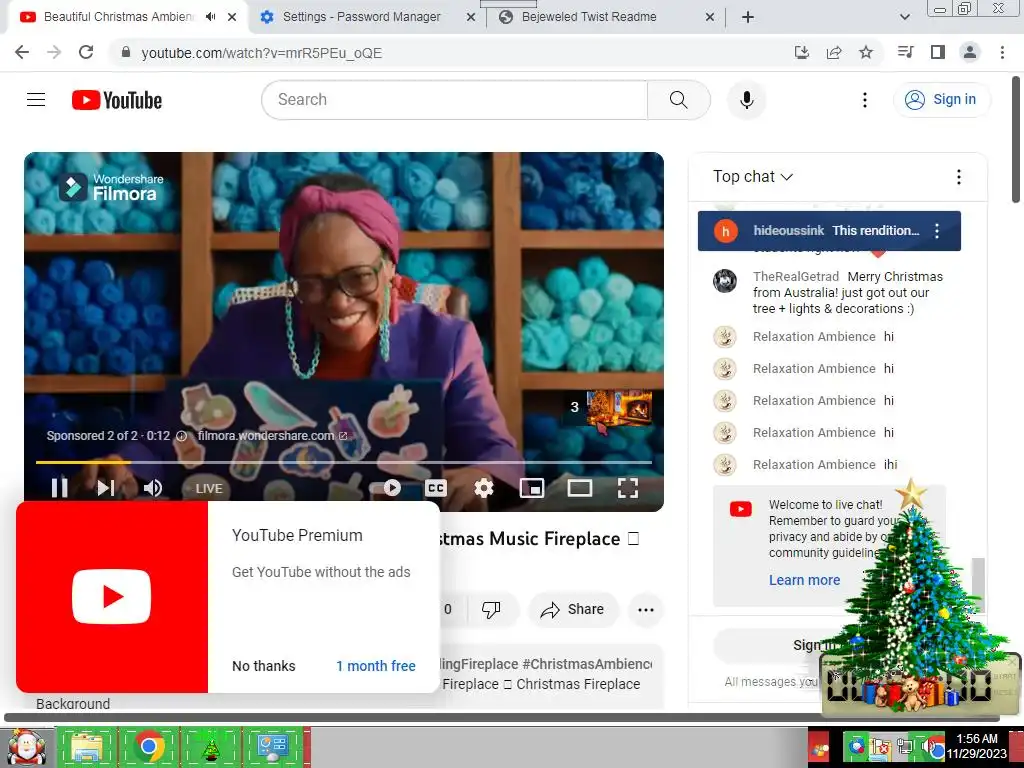Open the tab search dropdown arrow

click(904, 17)
